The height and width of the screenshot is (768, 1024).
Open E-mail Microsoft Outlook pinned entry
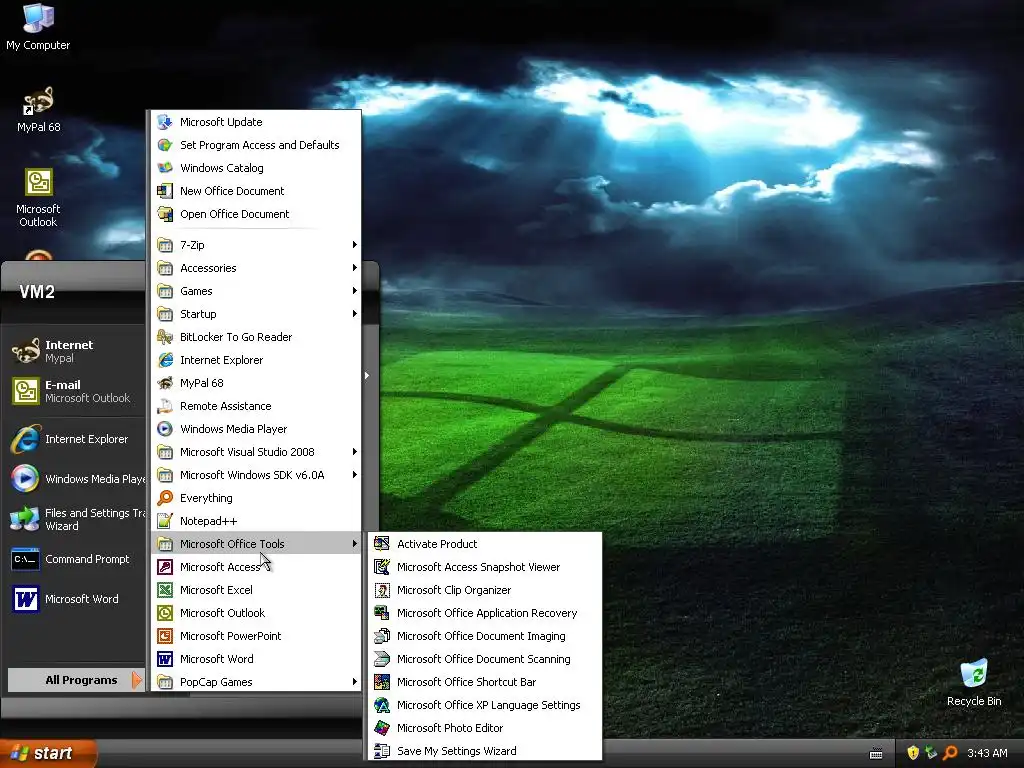tap(74, 391)
